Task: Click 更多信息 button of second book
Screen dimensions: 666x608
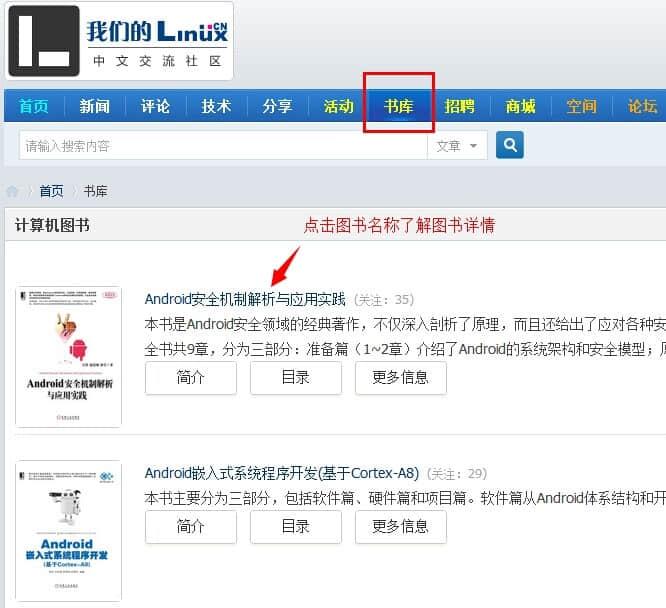Action: click(x=401, y=527)
